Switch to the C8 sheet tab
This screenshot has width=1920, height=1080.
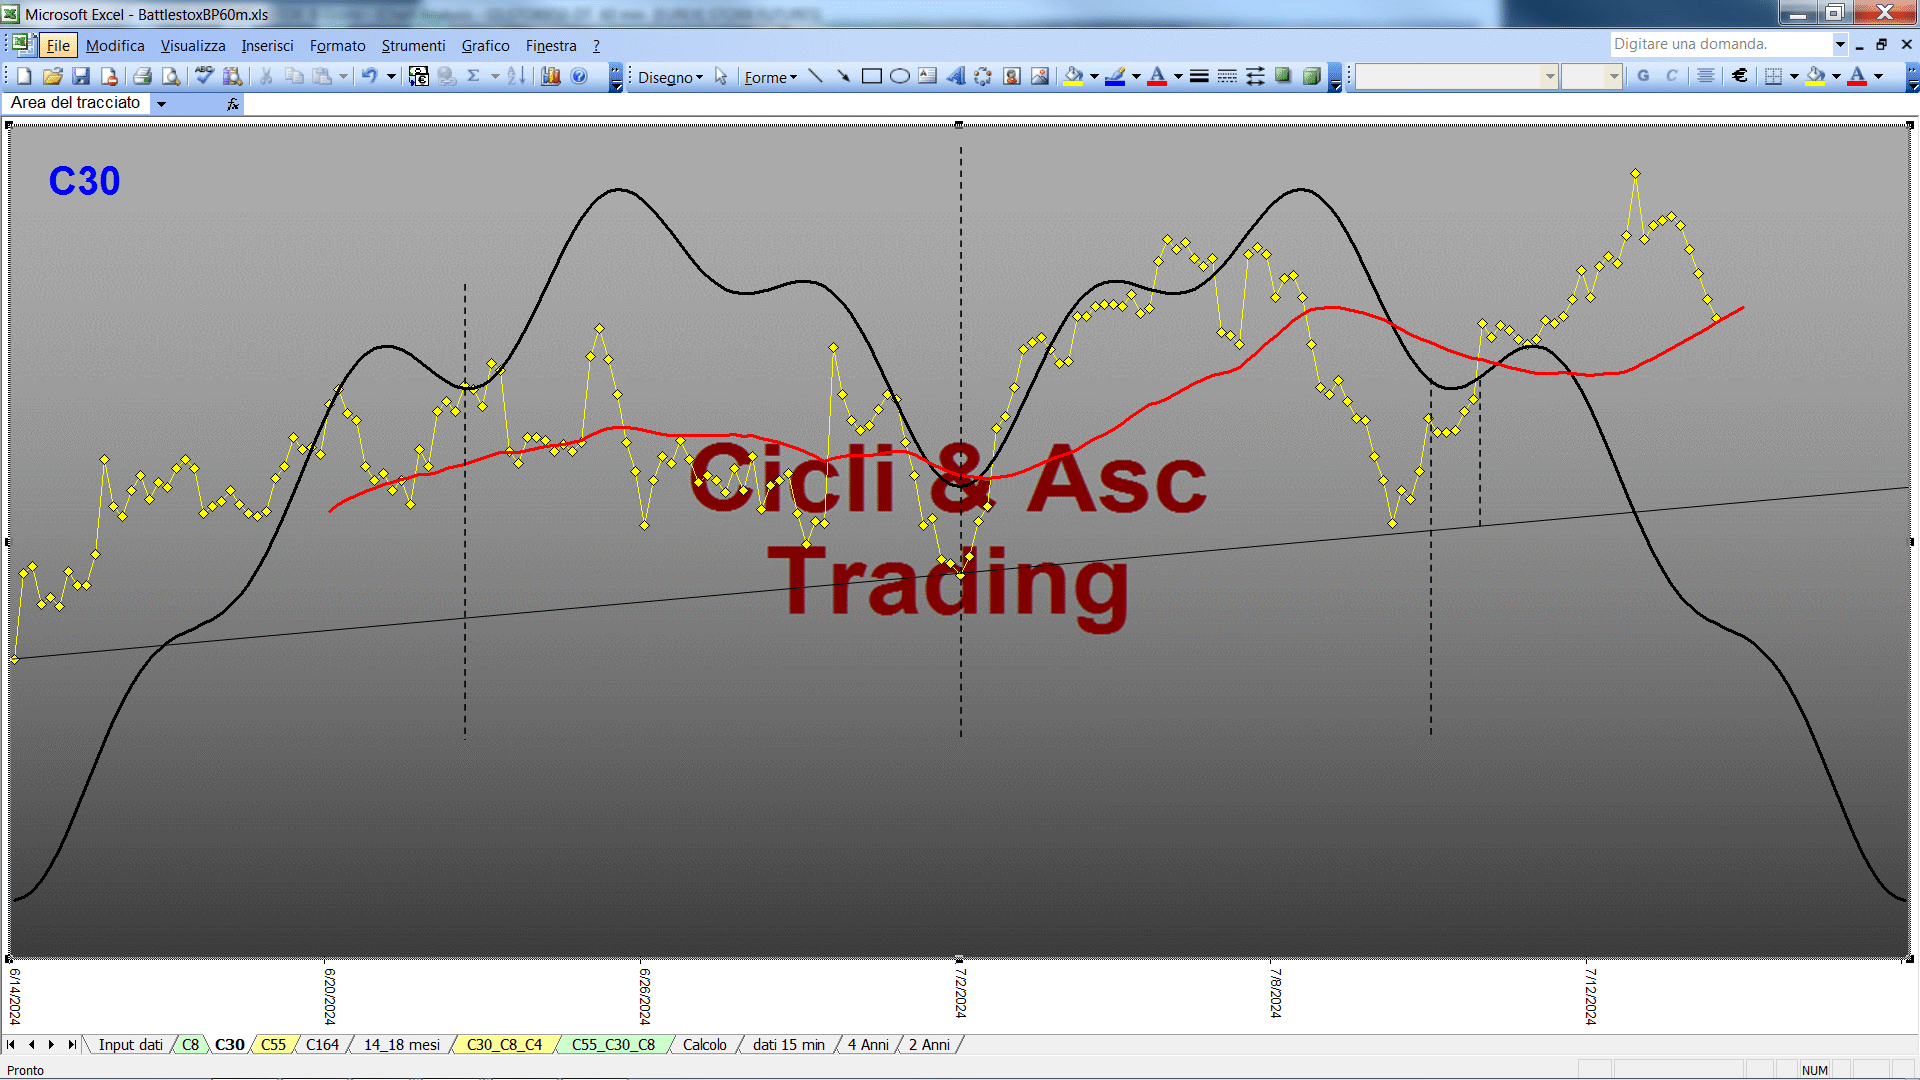[190, 1044]
